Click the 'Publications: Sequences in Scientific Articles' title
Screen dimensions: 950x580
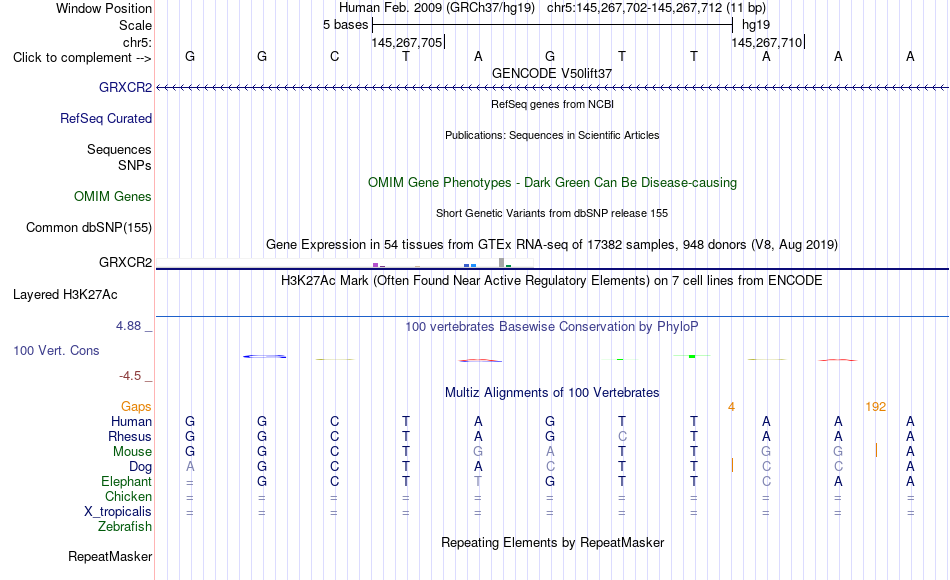[x=552, y=135]
